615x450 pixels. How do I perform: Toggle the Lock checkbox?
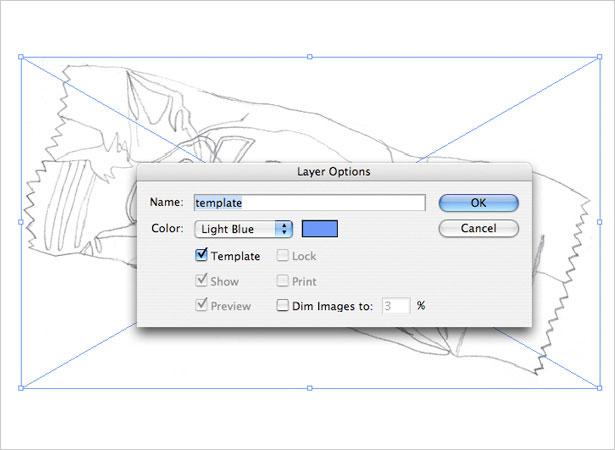pos(282,255)
